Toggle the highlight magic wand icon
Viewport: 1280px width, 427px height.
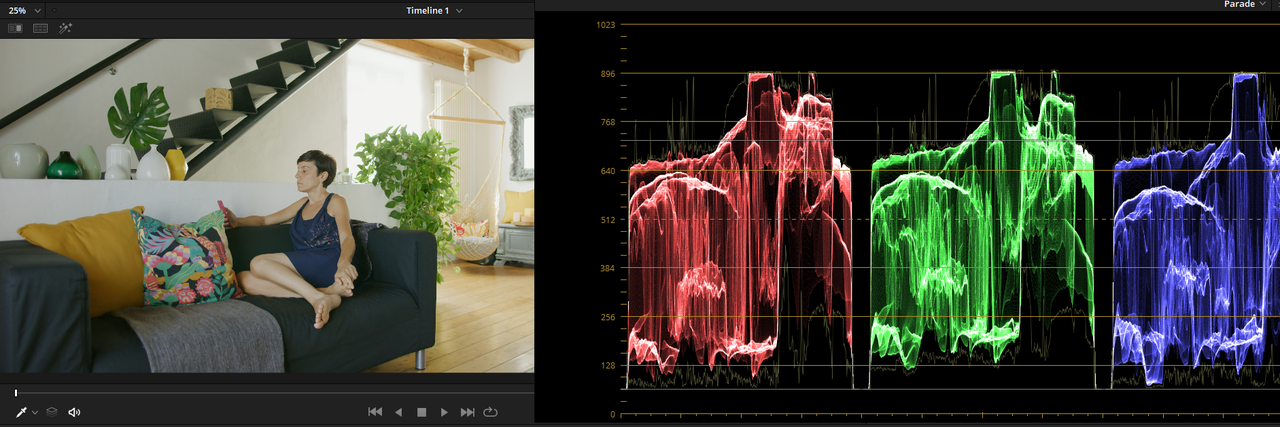pos(66,29)
